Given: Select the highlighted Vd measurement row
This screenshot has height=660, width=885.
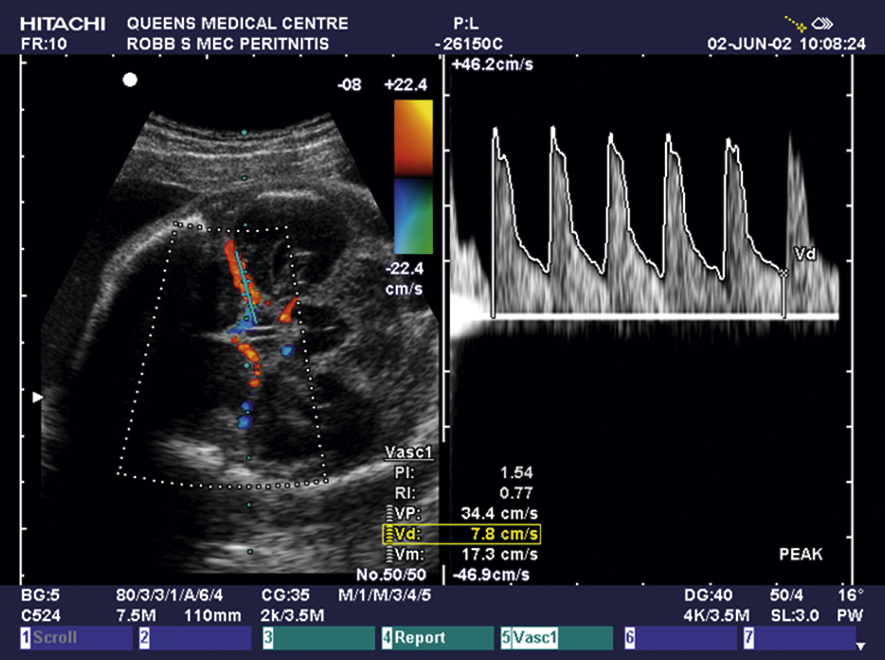Looking at the screenshot, I should [x=461, y=534].
